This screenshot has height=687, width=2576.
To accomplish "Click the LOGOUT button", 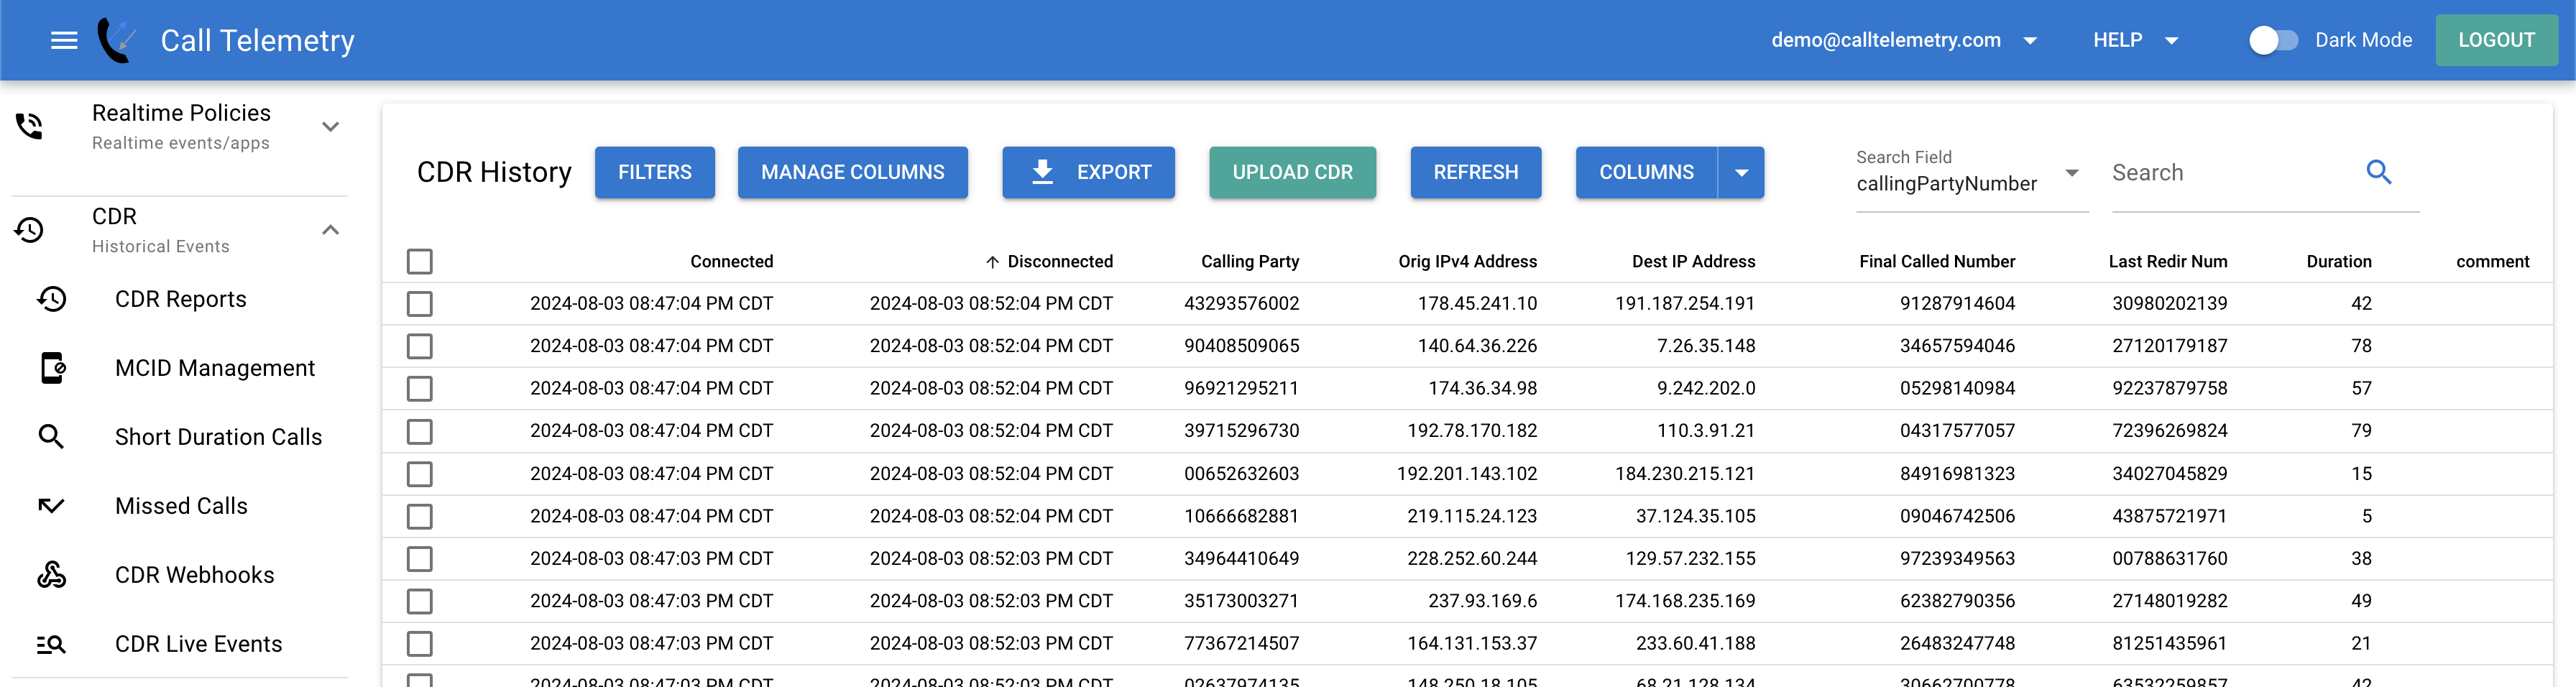I will pos(2497,40).
